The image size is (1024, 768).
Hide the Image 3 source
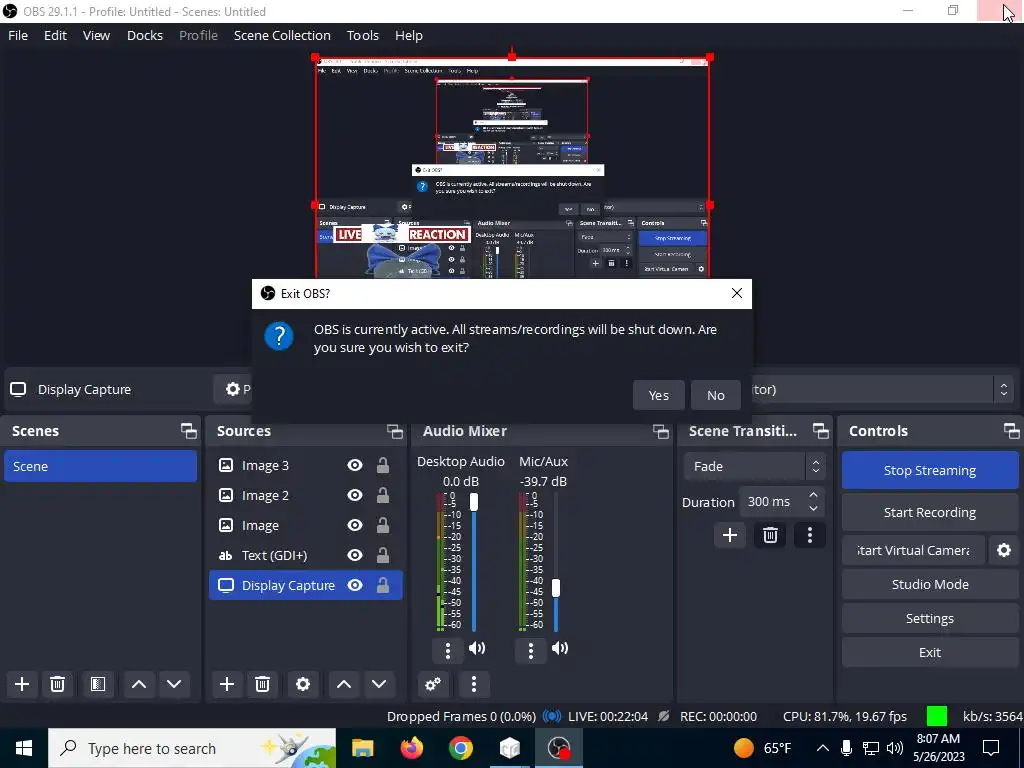355,465
